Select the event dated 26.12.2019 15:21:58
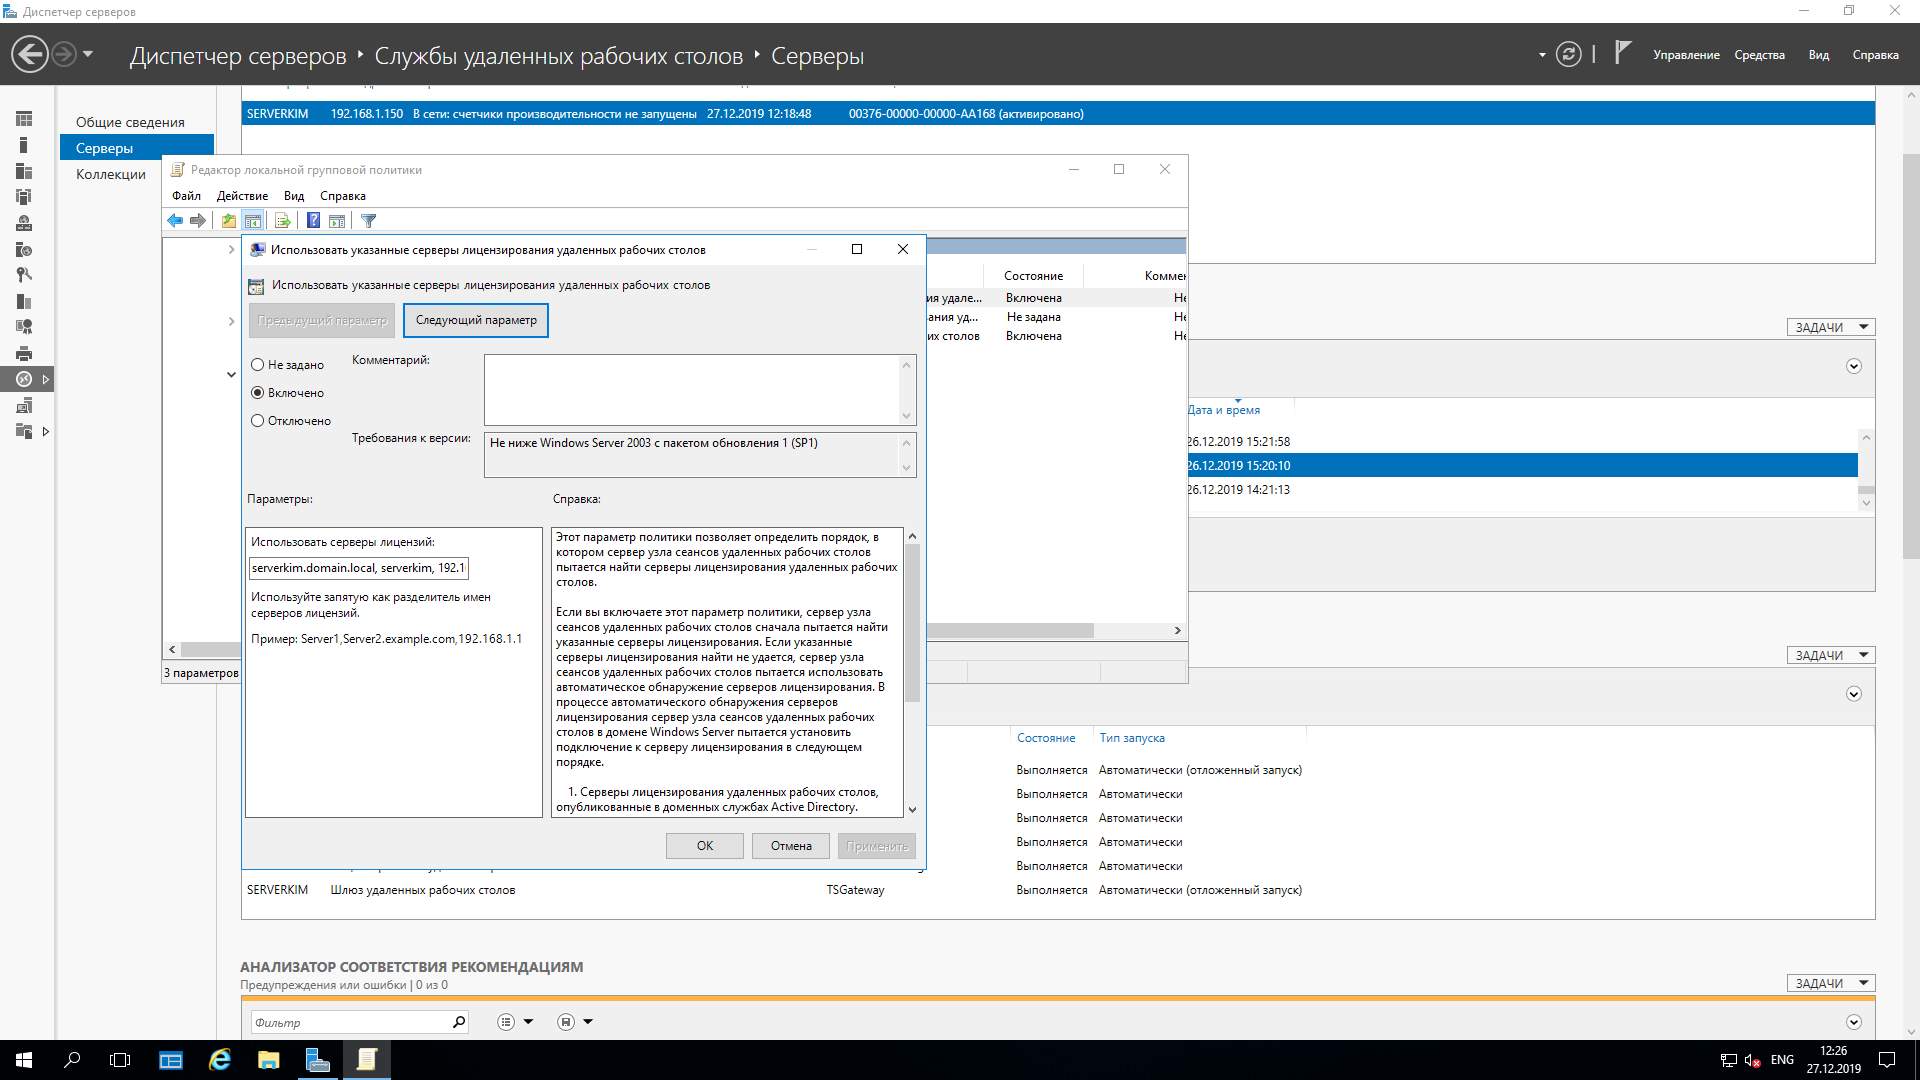Image resolution: width=1920 pixels, height=1080 pixels. (1522, 441)
